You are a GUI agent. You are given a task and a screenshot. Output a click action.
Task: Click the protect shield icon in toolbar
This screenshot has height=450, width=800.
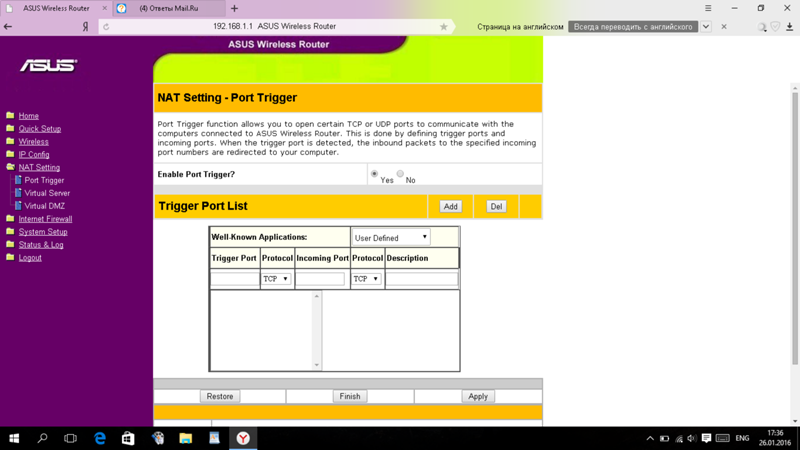coord(776,27)
